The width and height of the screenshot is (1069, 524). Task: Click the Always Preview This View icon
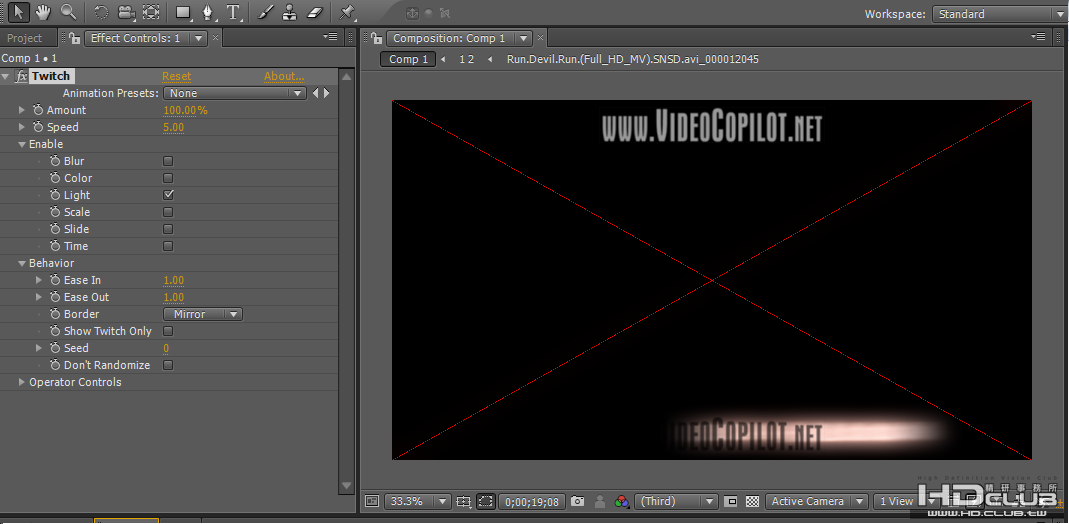372,501
